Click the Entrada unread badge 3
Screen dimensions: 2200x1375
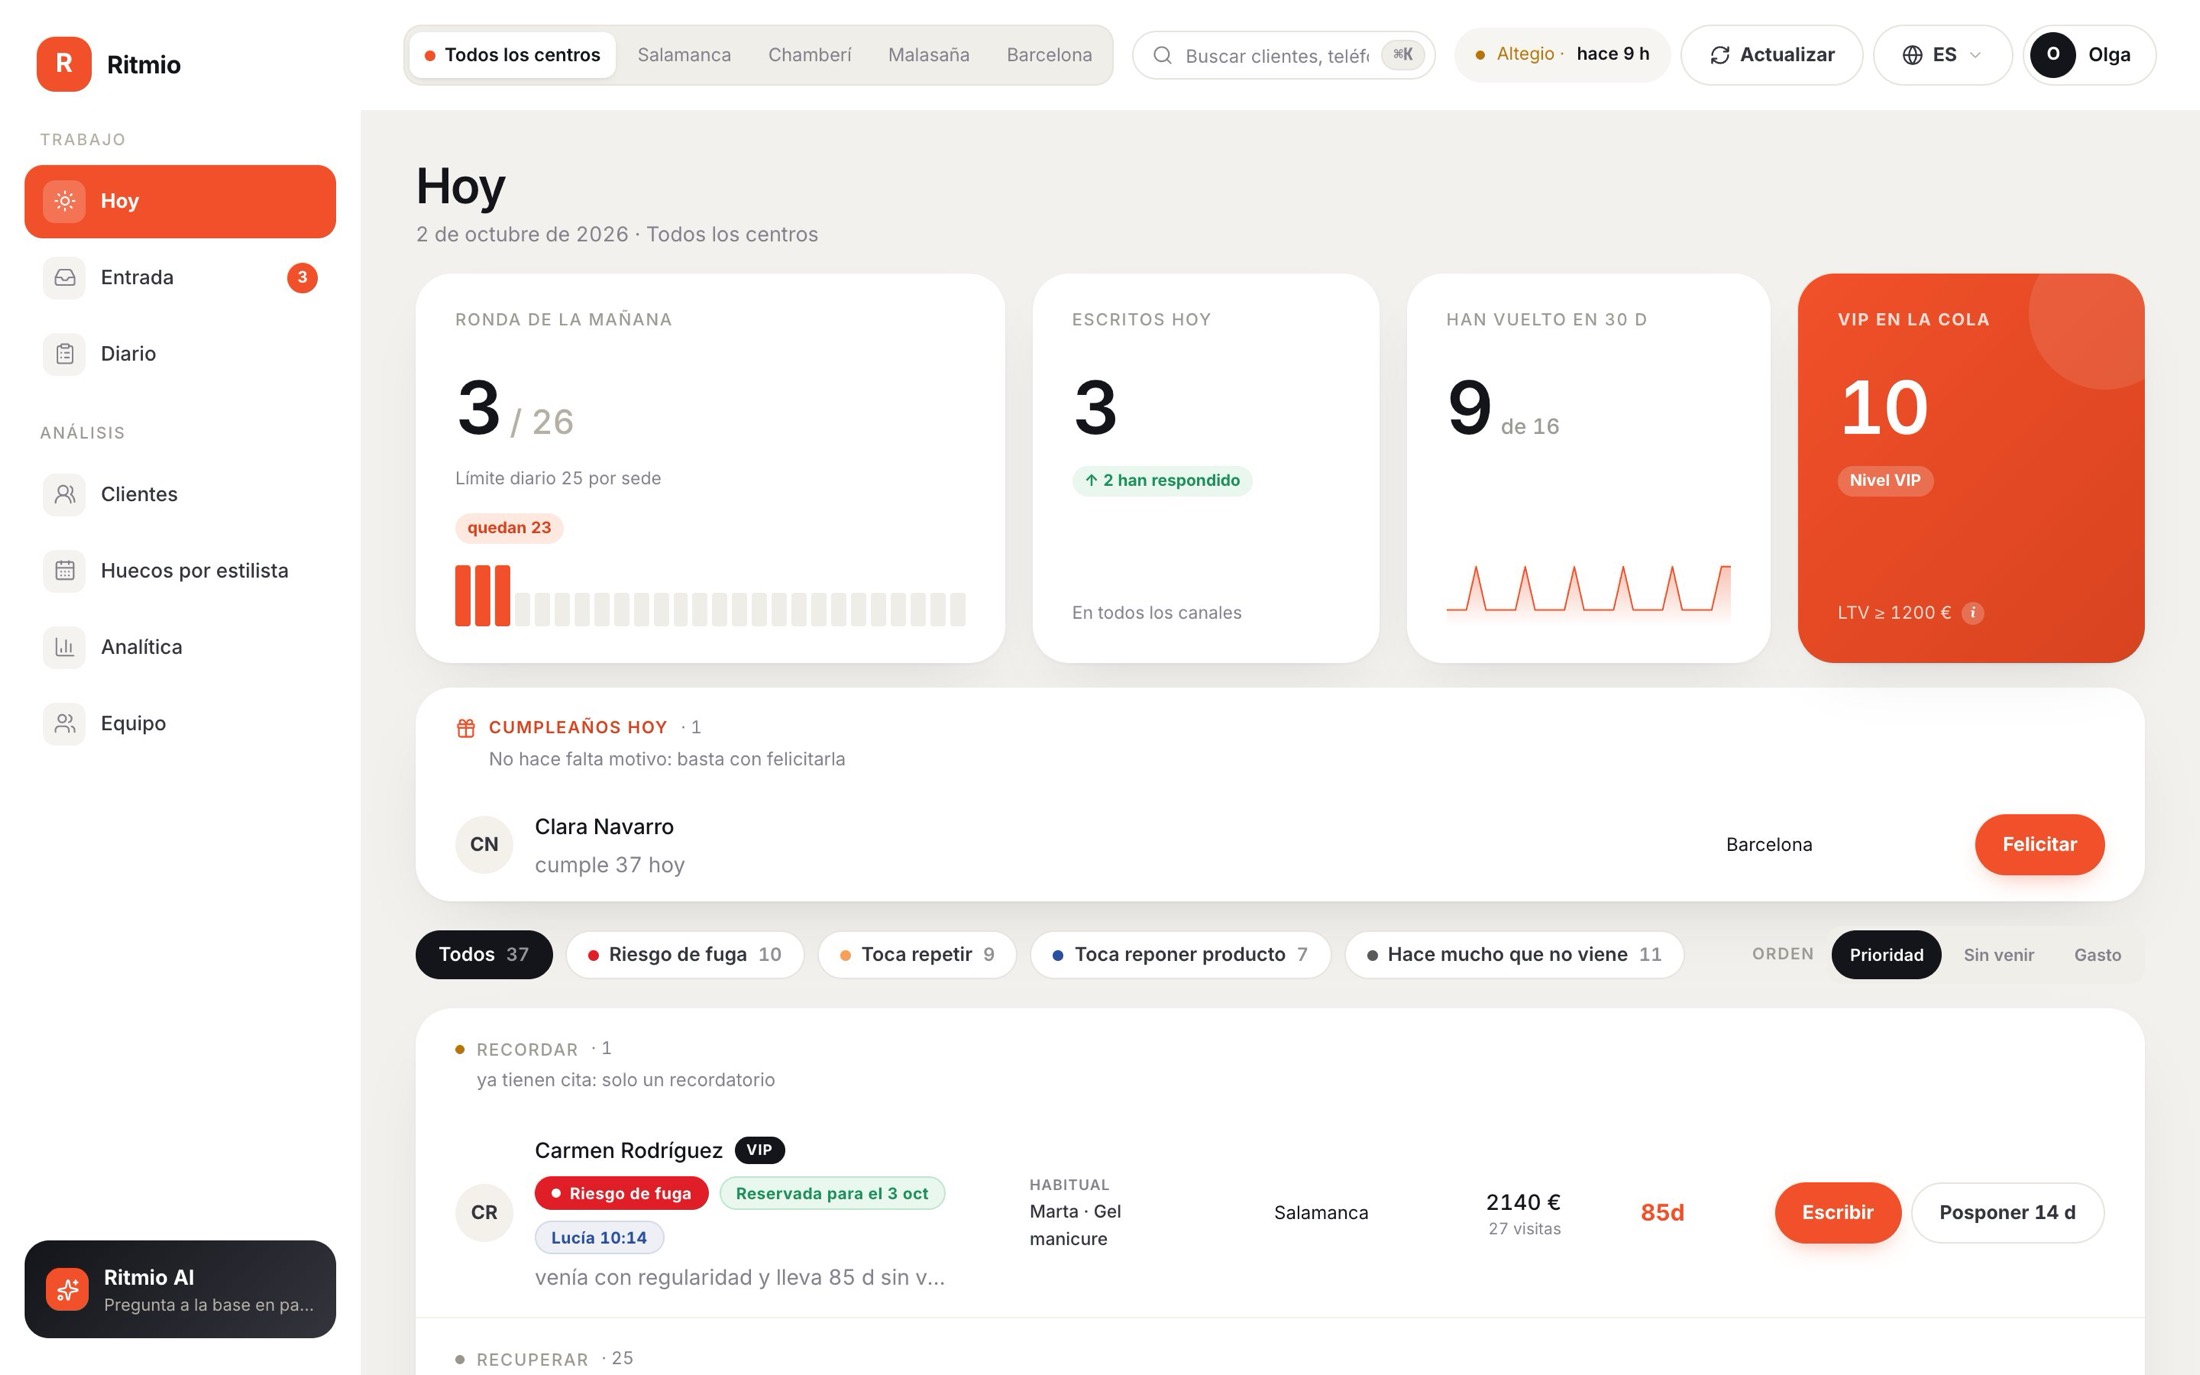pyautogui.click(x=302, y=277)
